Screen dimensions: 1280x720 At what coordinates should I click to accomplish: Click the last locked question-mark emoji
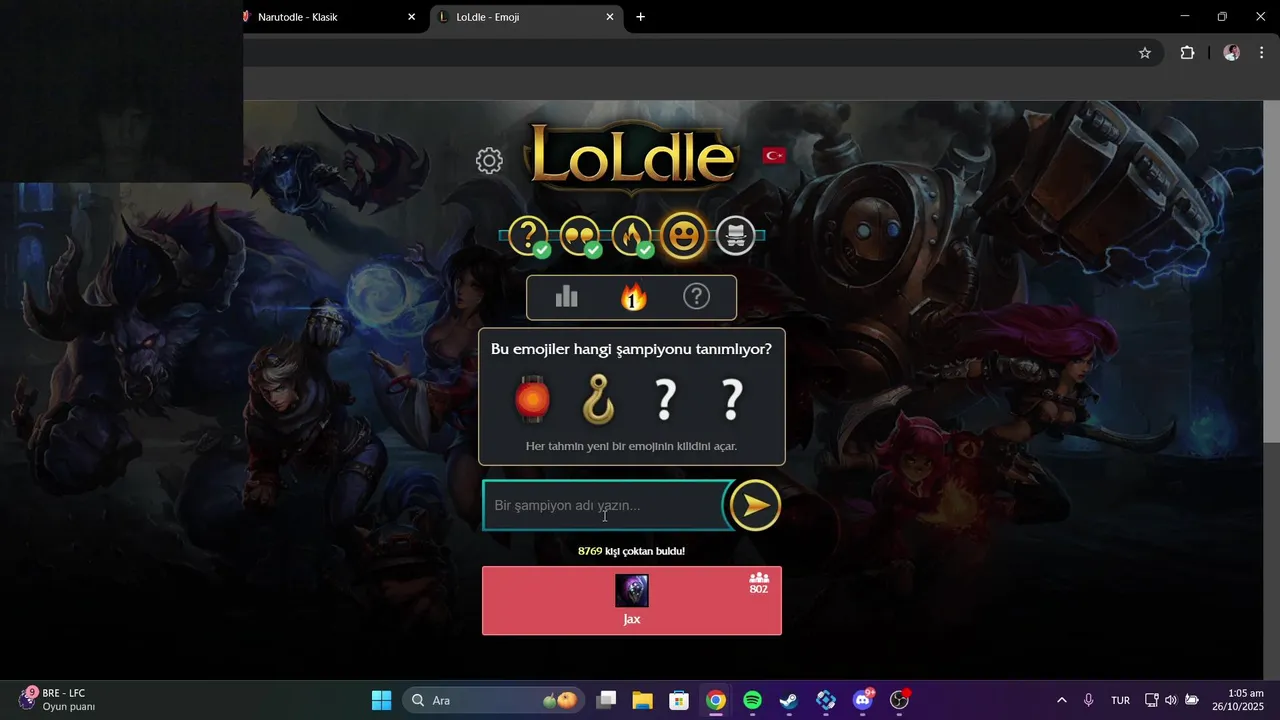click(732, 399)
